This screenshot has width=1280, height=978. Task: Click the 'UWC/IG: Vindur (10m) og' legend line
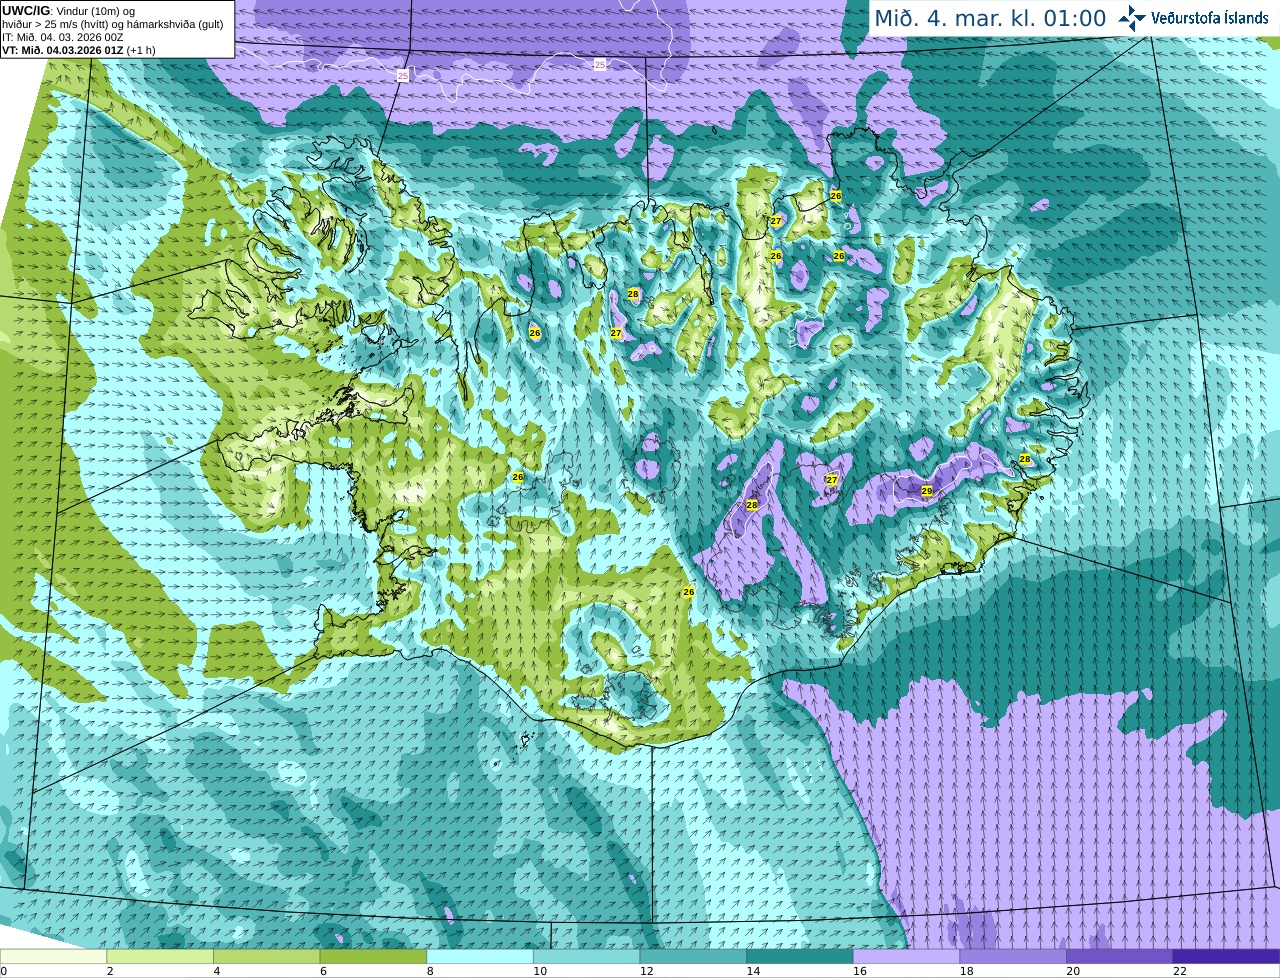(68, 10)
